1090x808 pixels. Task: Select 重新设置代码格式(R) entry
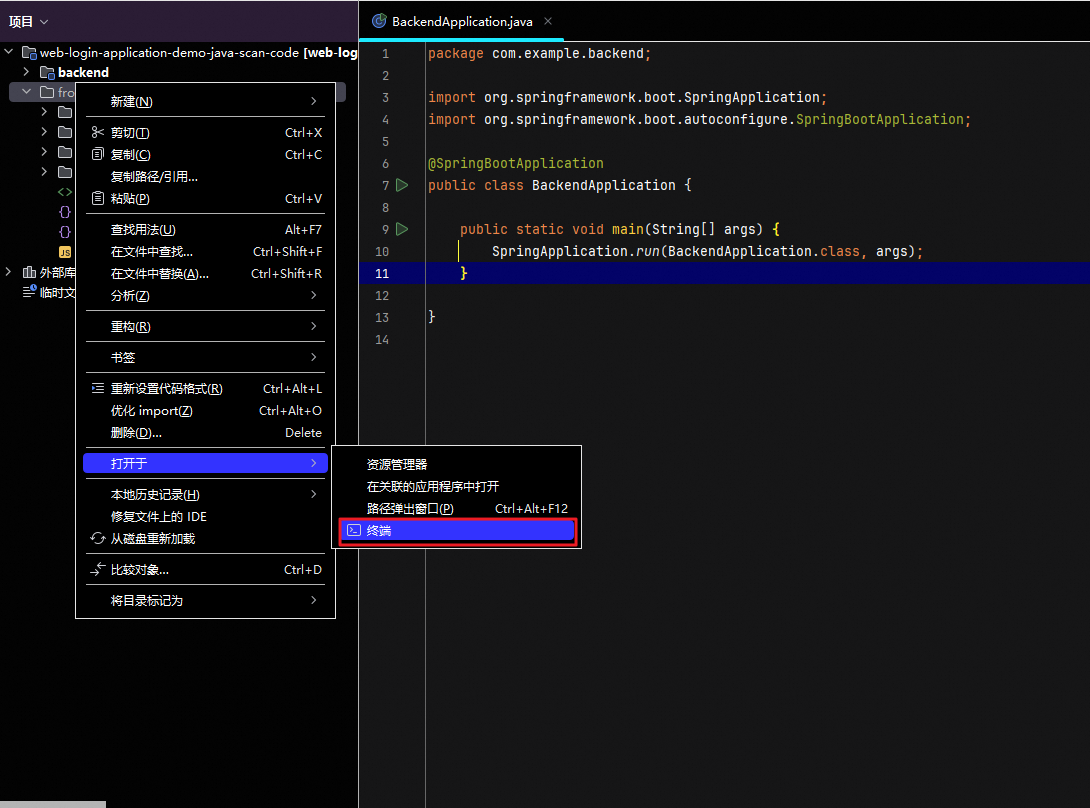coord(205,389)
